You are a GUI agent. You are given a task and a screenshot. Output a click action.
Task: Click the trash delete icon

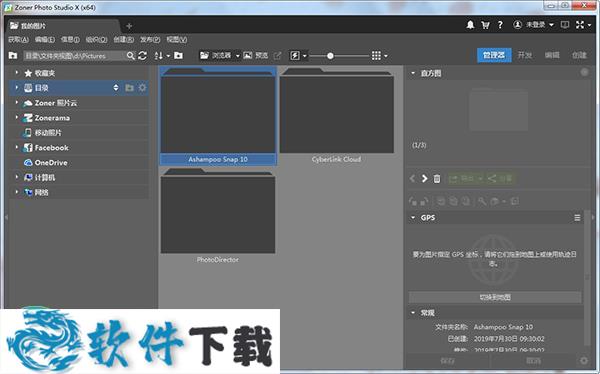(x=437, y=178)
